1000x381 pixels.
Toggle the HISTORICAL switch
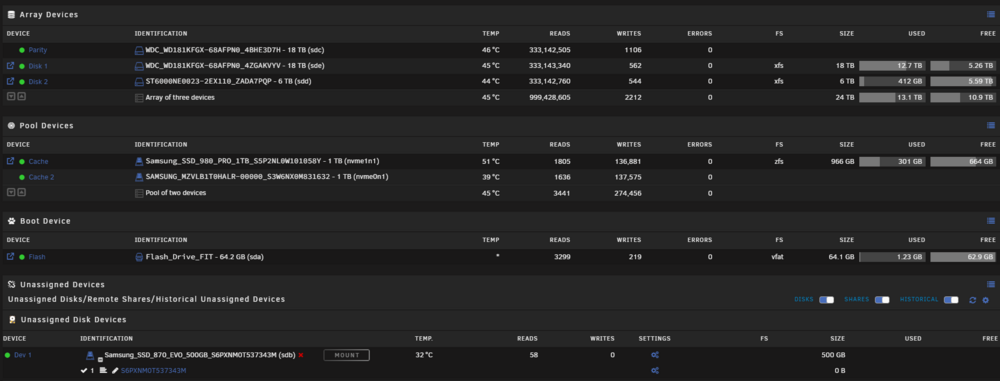click(951, 300)
